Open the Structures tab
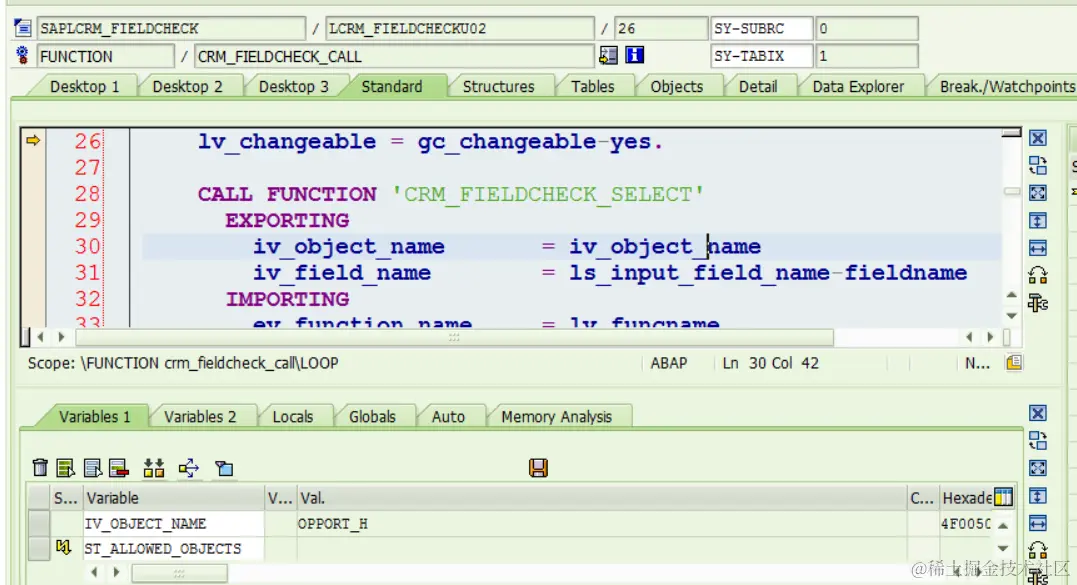The image size is (1077, 585). [498, 87]
